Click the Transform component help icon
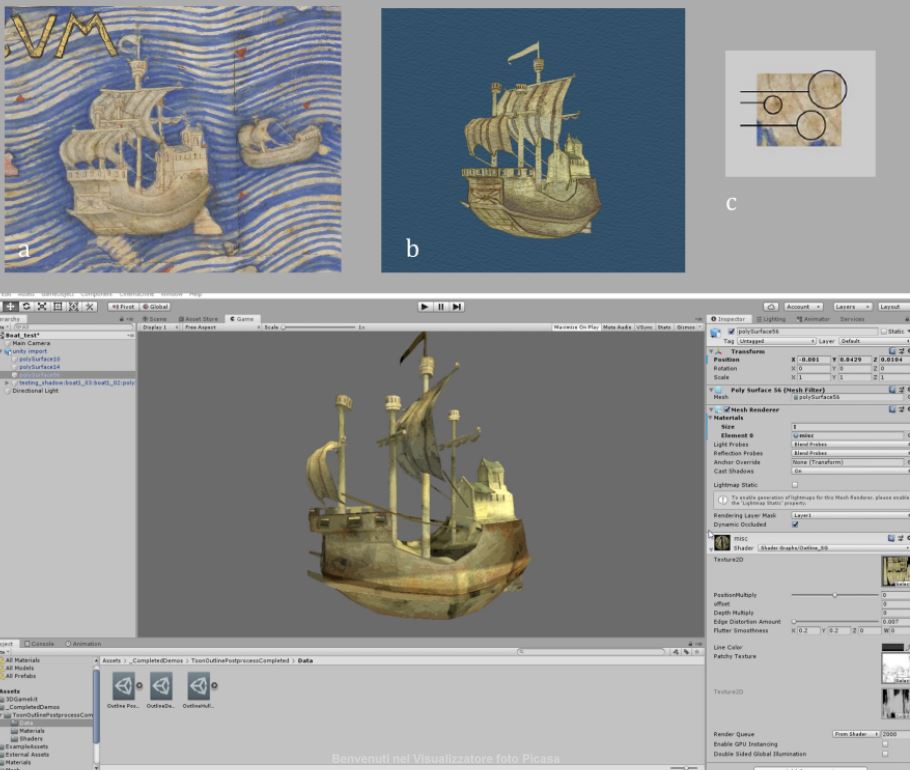The image size is (910, 770). pos(892,351)
